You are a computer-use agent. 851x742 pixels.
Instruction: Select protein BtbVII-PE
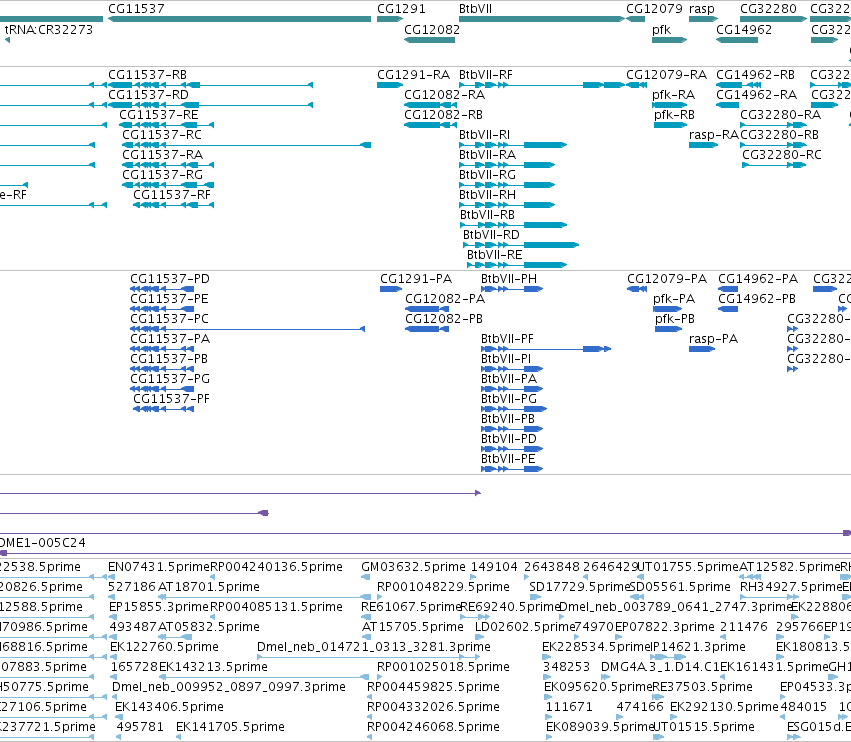tap(508, 459)
